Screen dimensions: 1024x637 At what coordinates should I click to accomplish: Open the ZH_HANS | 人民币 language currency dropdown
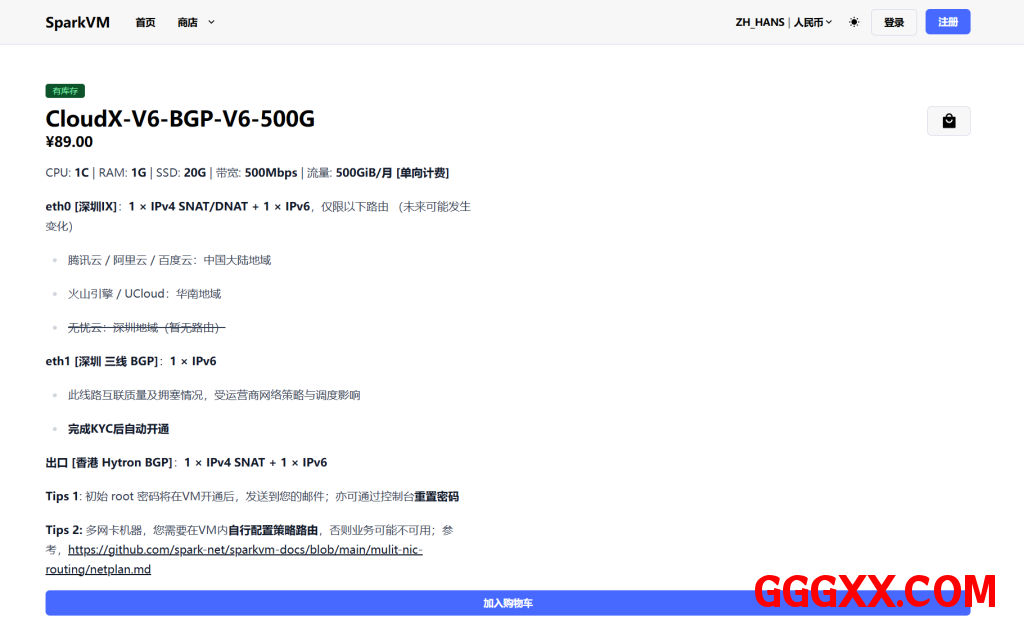pos(783,22)
